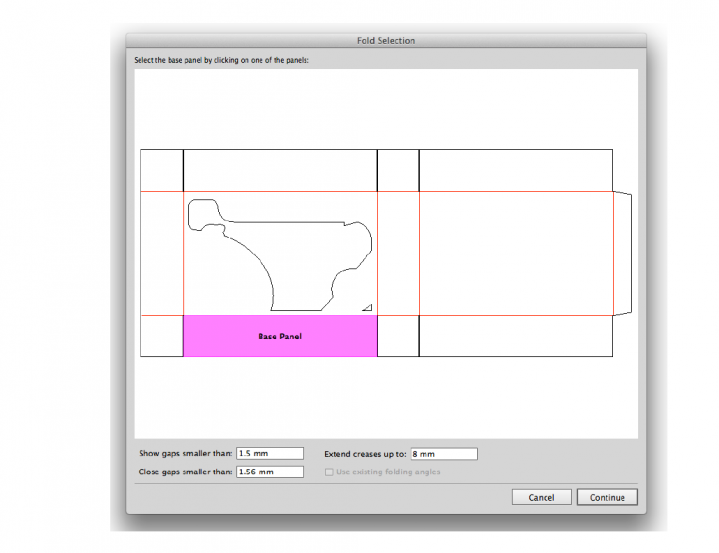
Task: Select the narrow middle panel between large panels
Action: click(x=398, y=253)
